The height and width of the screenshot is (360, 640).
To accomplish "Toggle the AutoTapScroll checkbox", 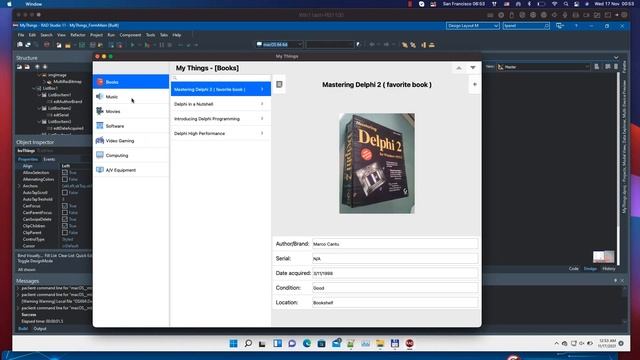I will (x=65, y=193).
